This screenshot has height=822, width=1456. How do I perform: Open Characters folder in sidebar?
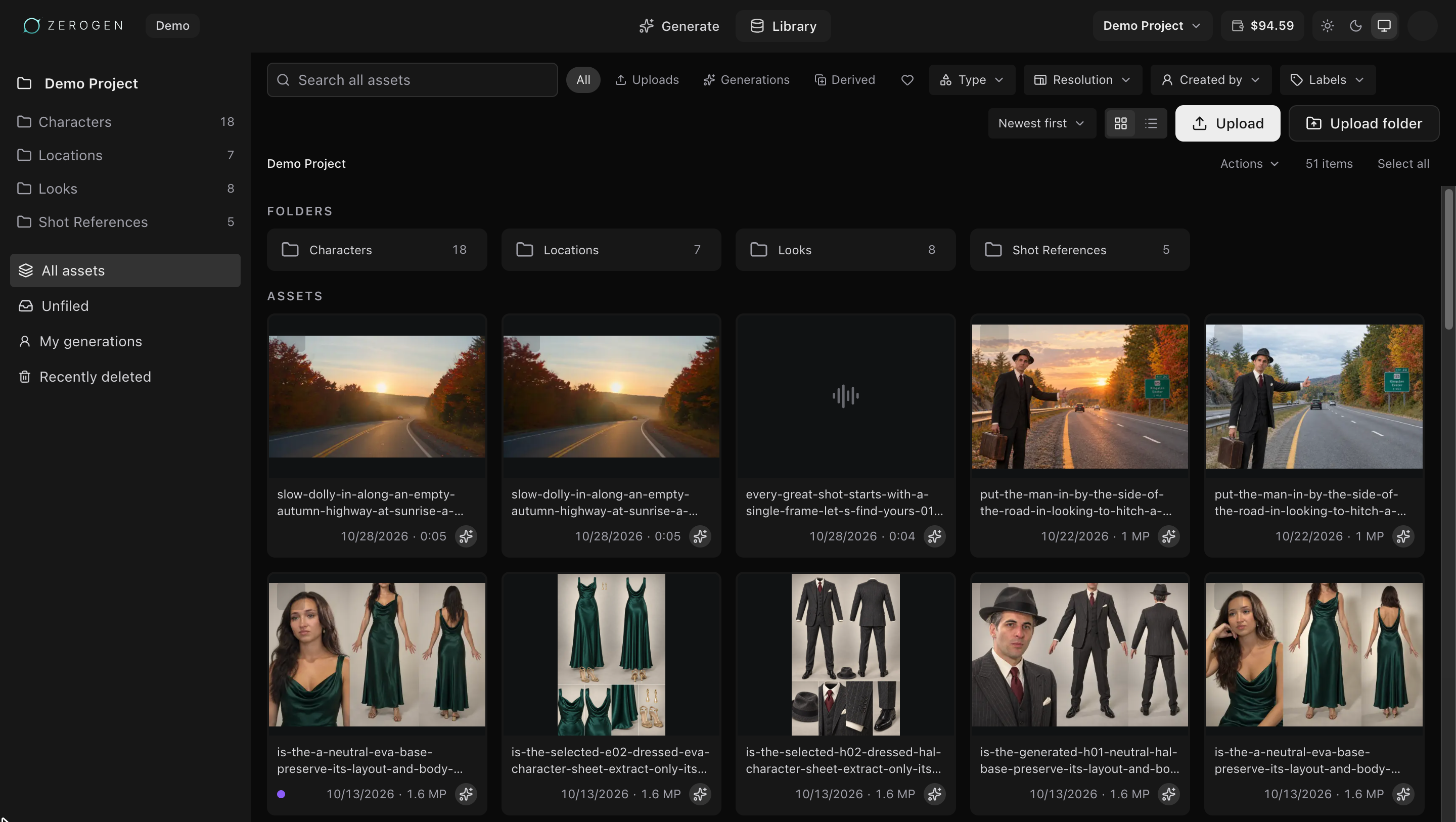pos(125,122)
